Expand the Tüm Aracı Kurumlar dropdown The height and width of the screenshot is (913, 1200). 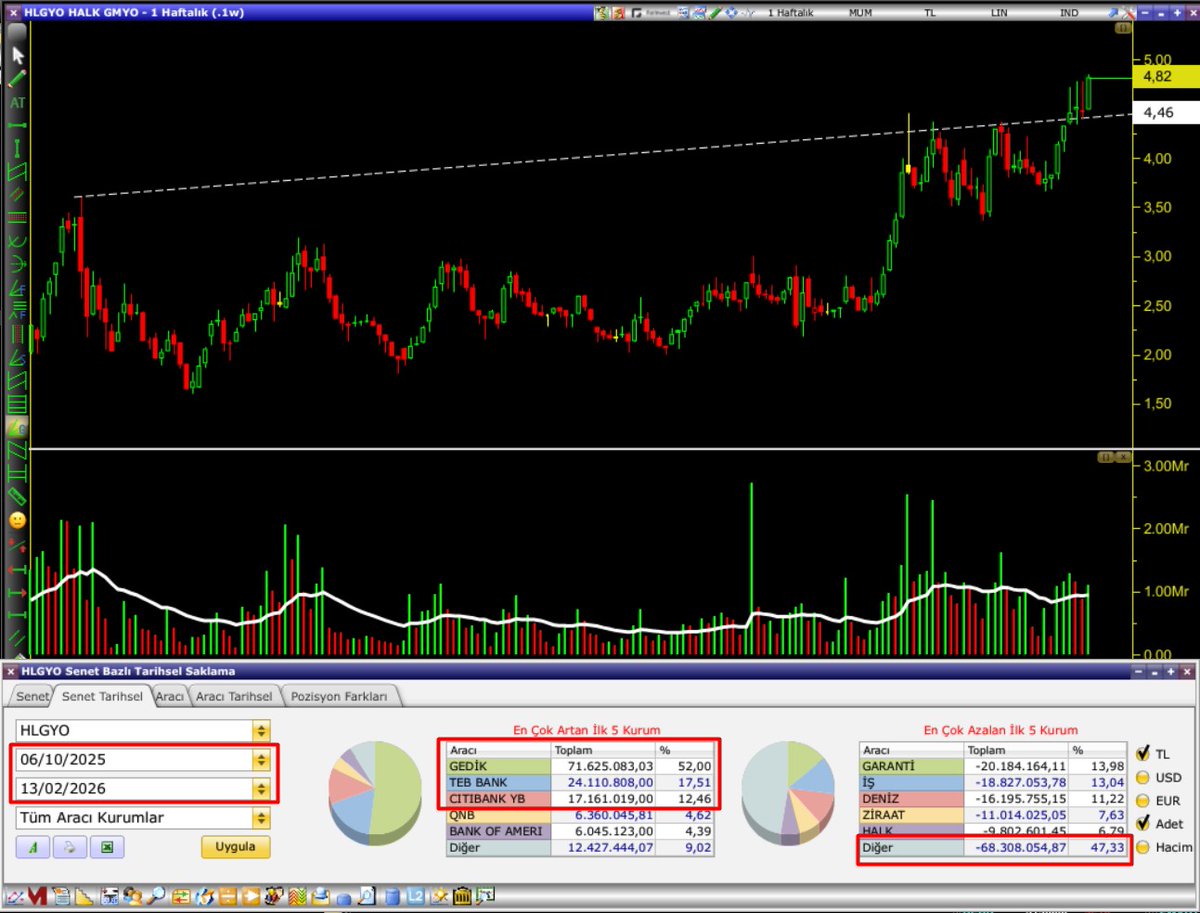pos(261,818)
